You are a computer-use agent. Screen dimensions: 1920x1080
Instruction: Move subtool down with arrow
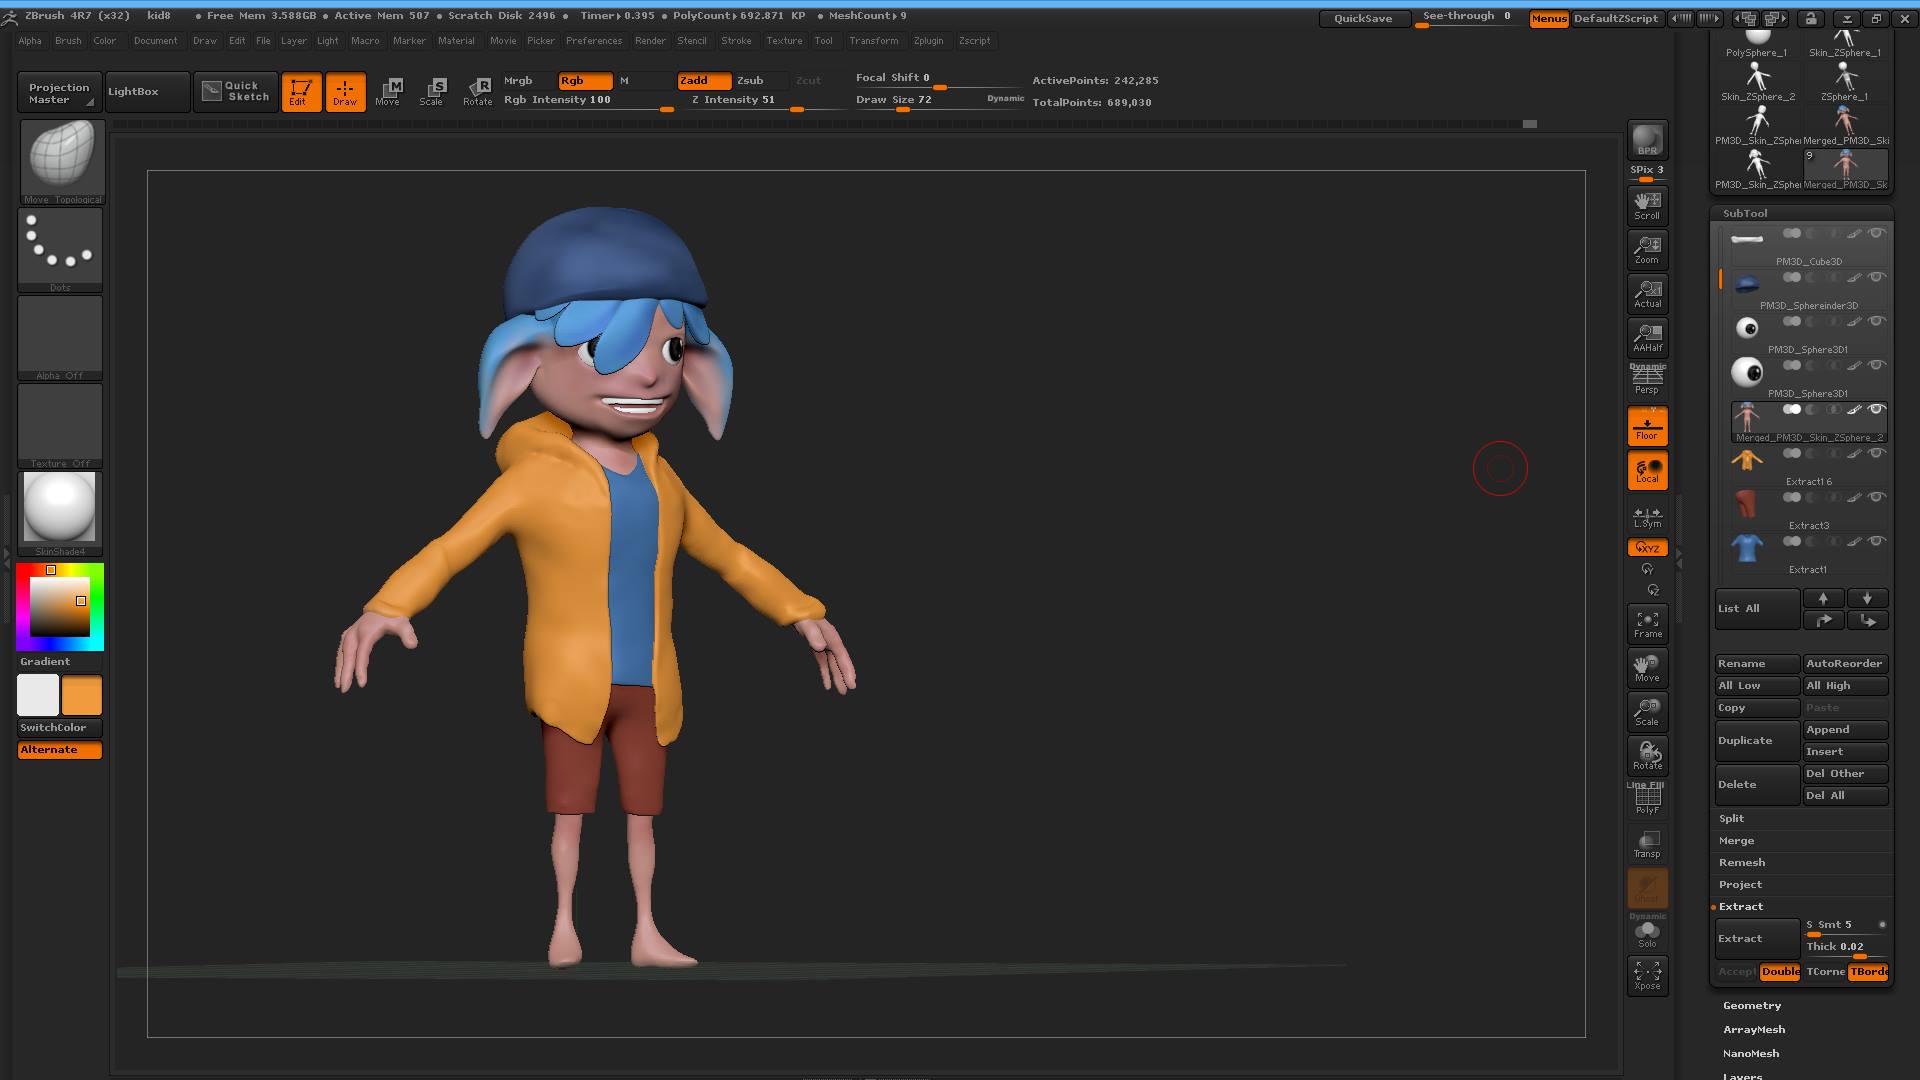click(1867, 598)
